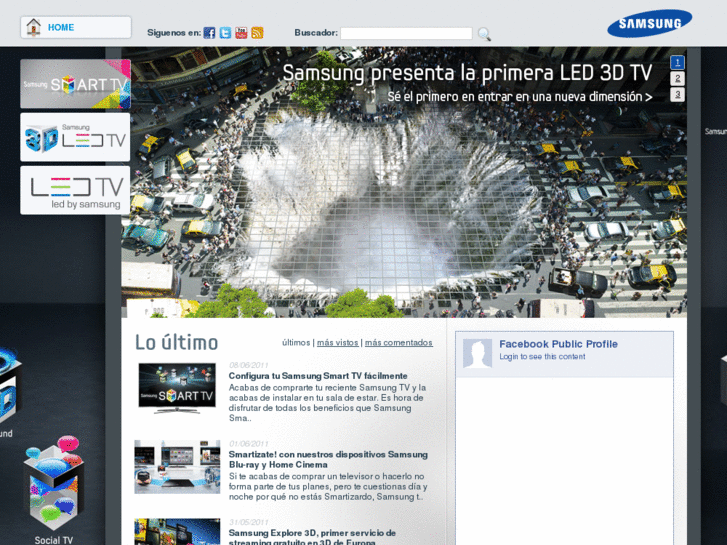Open 'Configura tu Samsung Smart TV fácilmente' article

318,376
